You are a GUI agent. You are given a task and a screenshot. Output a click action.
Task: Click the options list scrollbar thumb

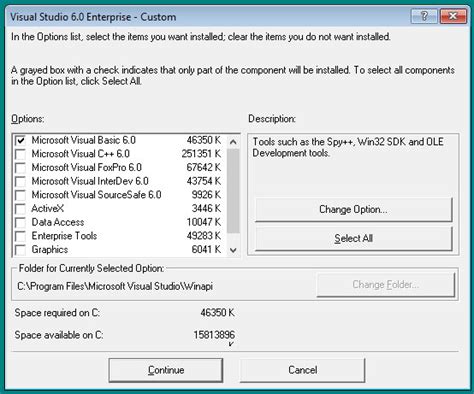point(233,191)
